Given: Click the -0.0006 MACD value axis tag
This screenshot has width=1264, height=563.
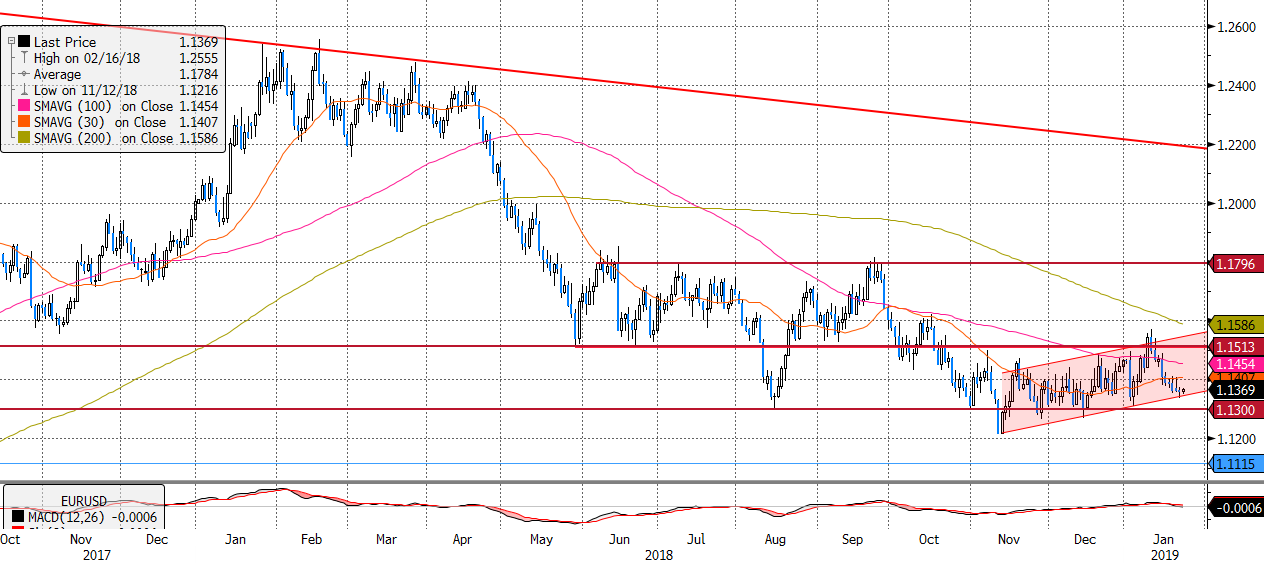Looking at the screenshot, I should pos(1237,508).
